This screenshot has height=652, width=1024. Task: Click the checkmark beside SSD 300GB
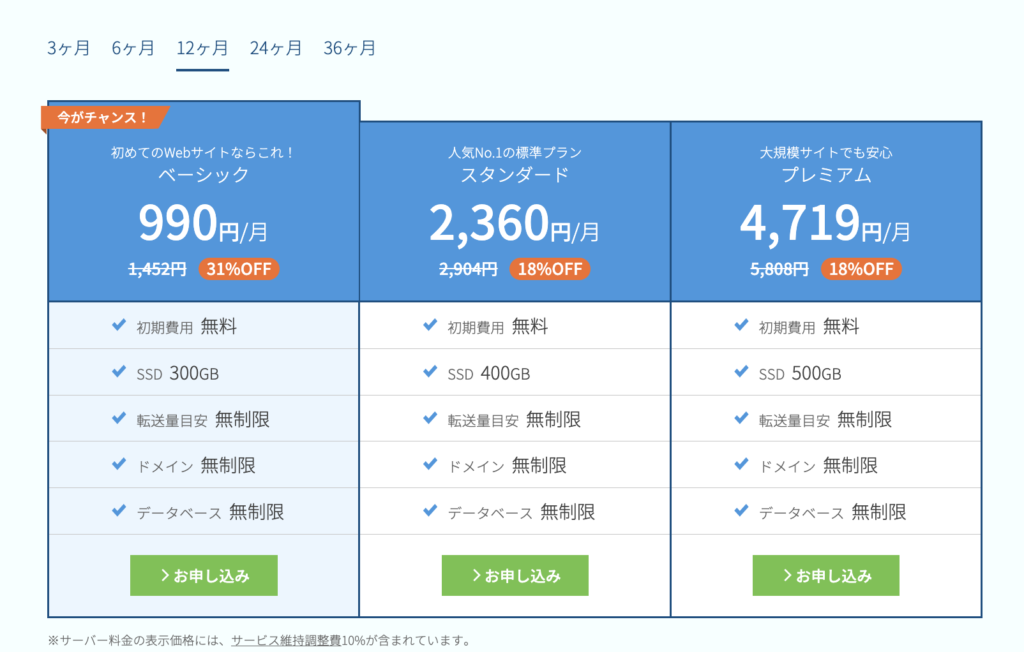tap(119, 372)
